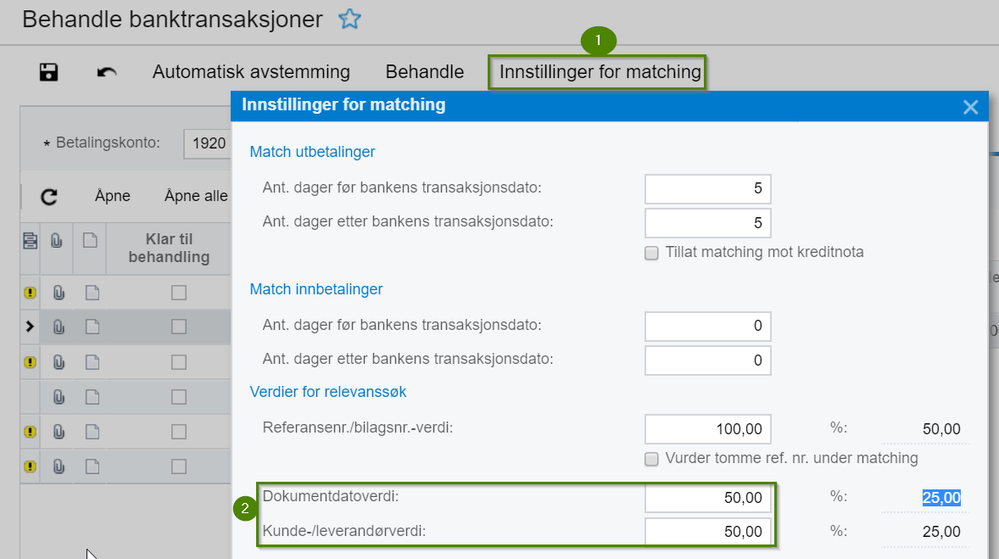Viewport: 999px width, 559px height.
Task: Enable Tillat matching mot kreditnota checkbox
Action: (x=651, y=253)
